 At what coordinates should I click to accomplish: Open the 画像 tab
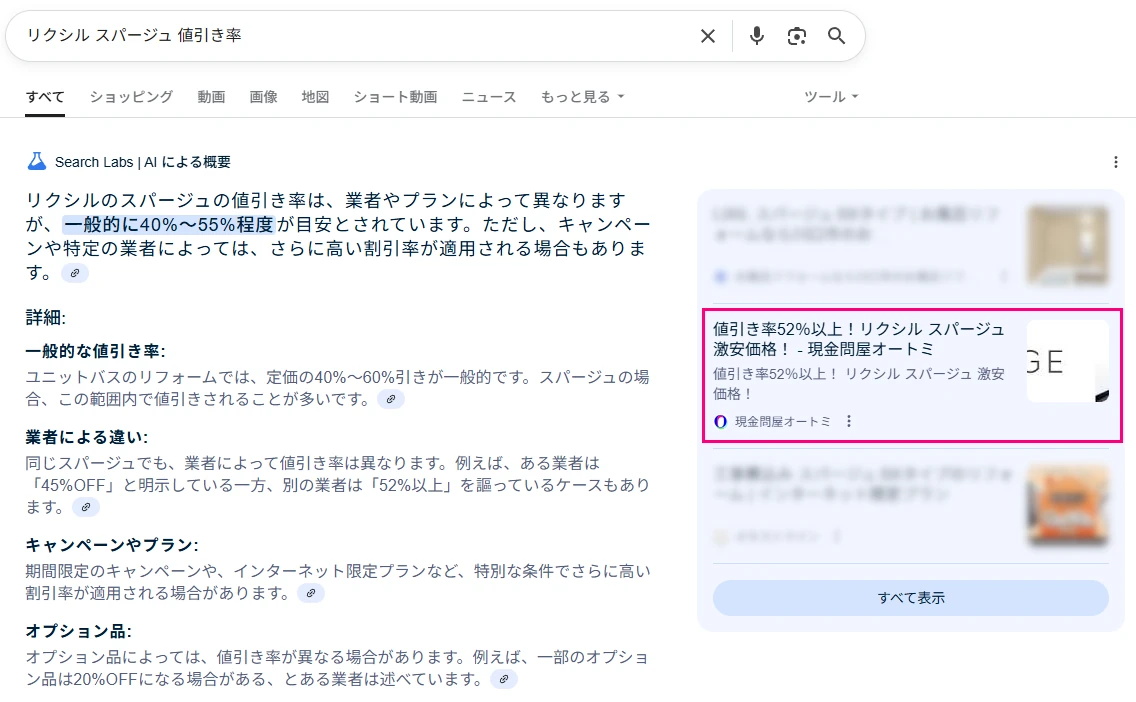click(264, 97)
